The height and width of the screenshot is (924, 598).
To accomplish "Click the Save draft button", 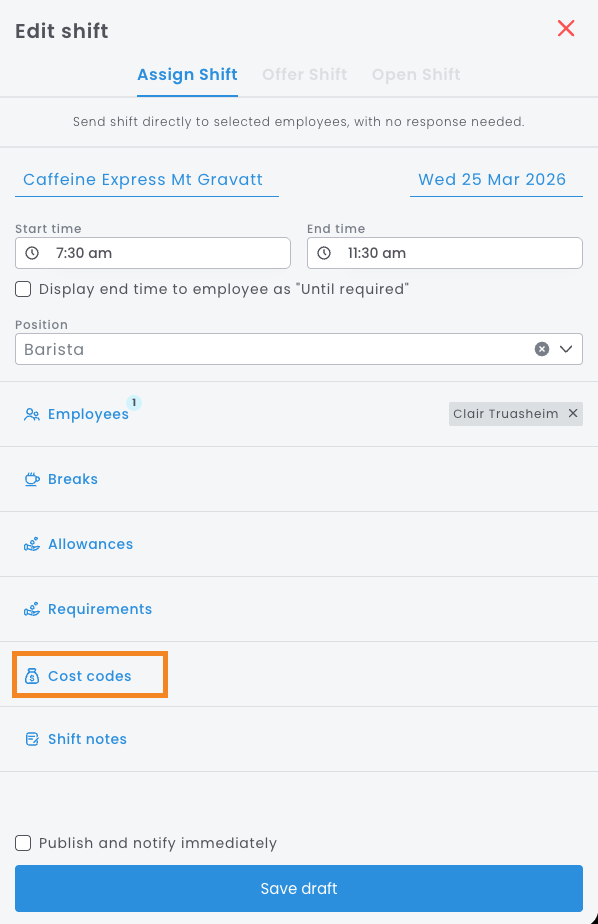I will click(x=299, y=888).
